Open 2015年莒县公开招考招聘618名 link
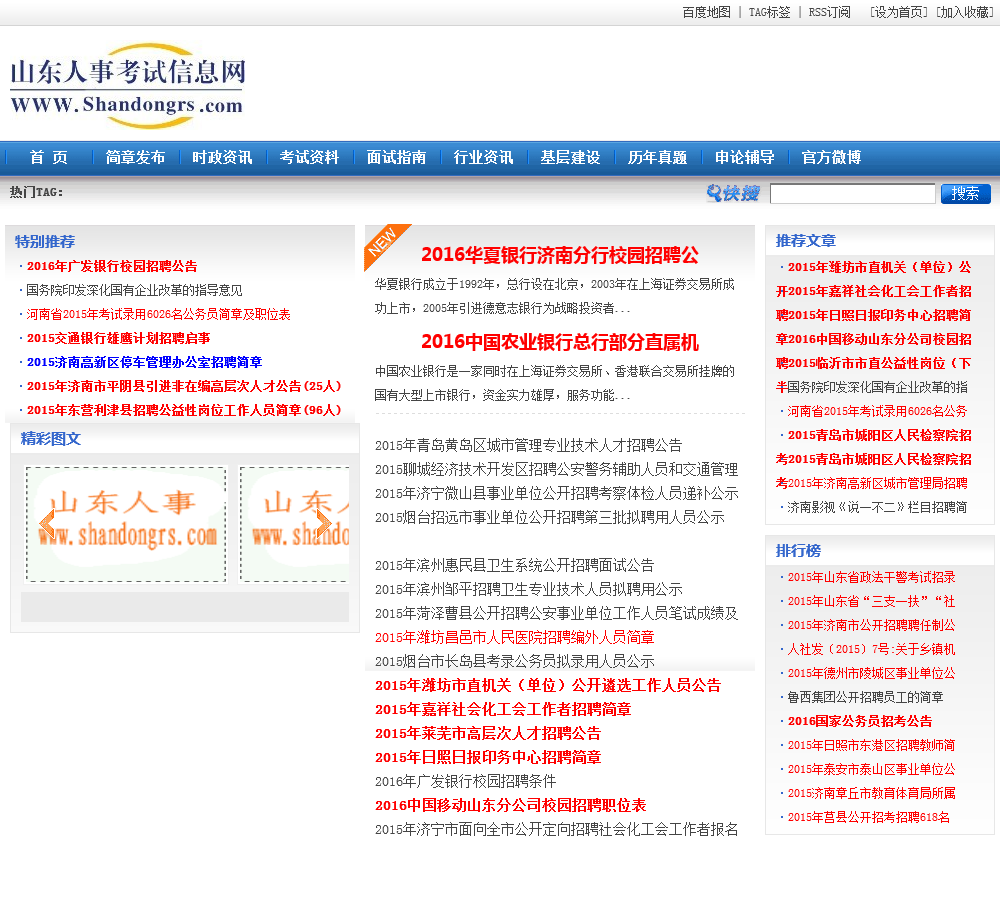The height and width of the screenshot is (909, 1000). pos(868,817)
